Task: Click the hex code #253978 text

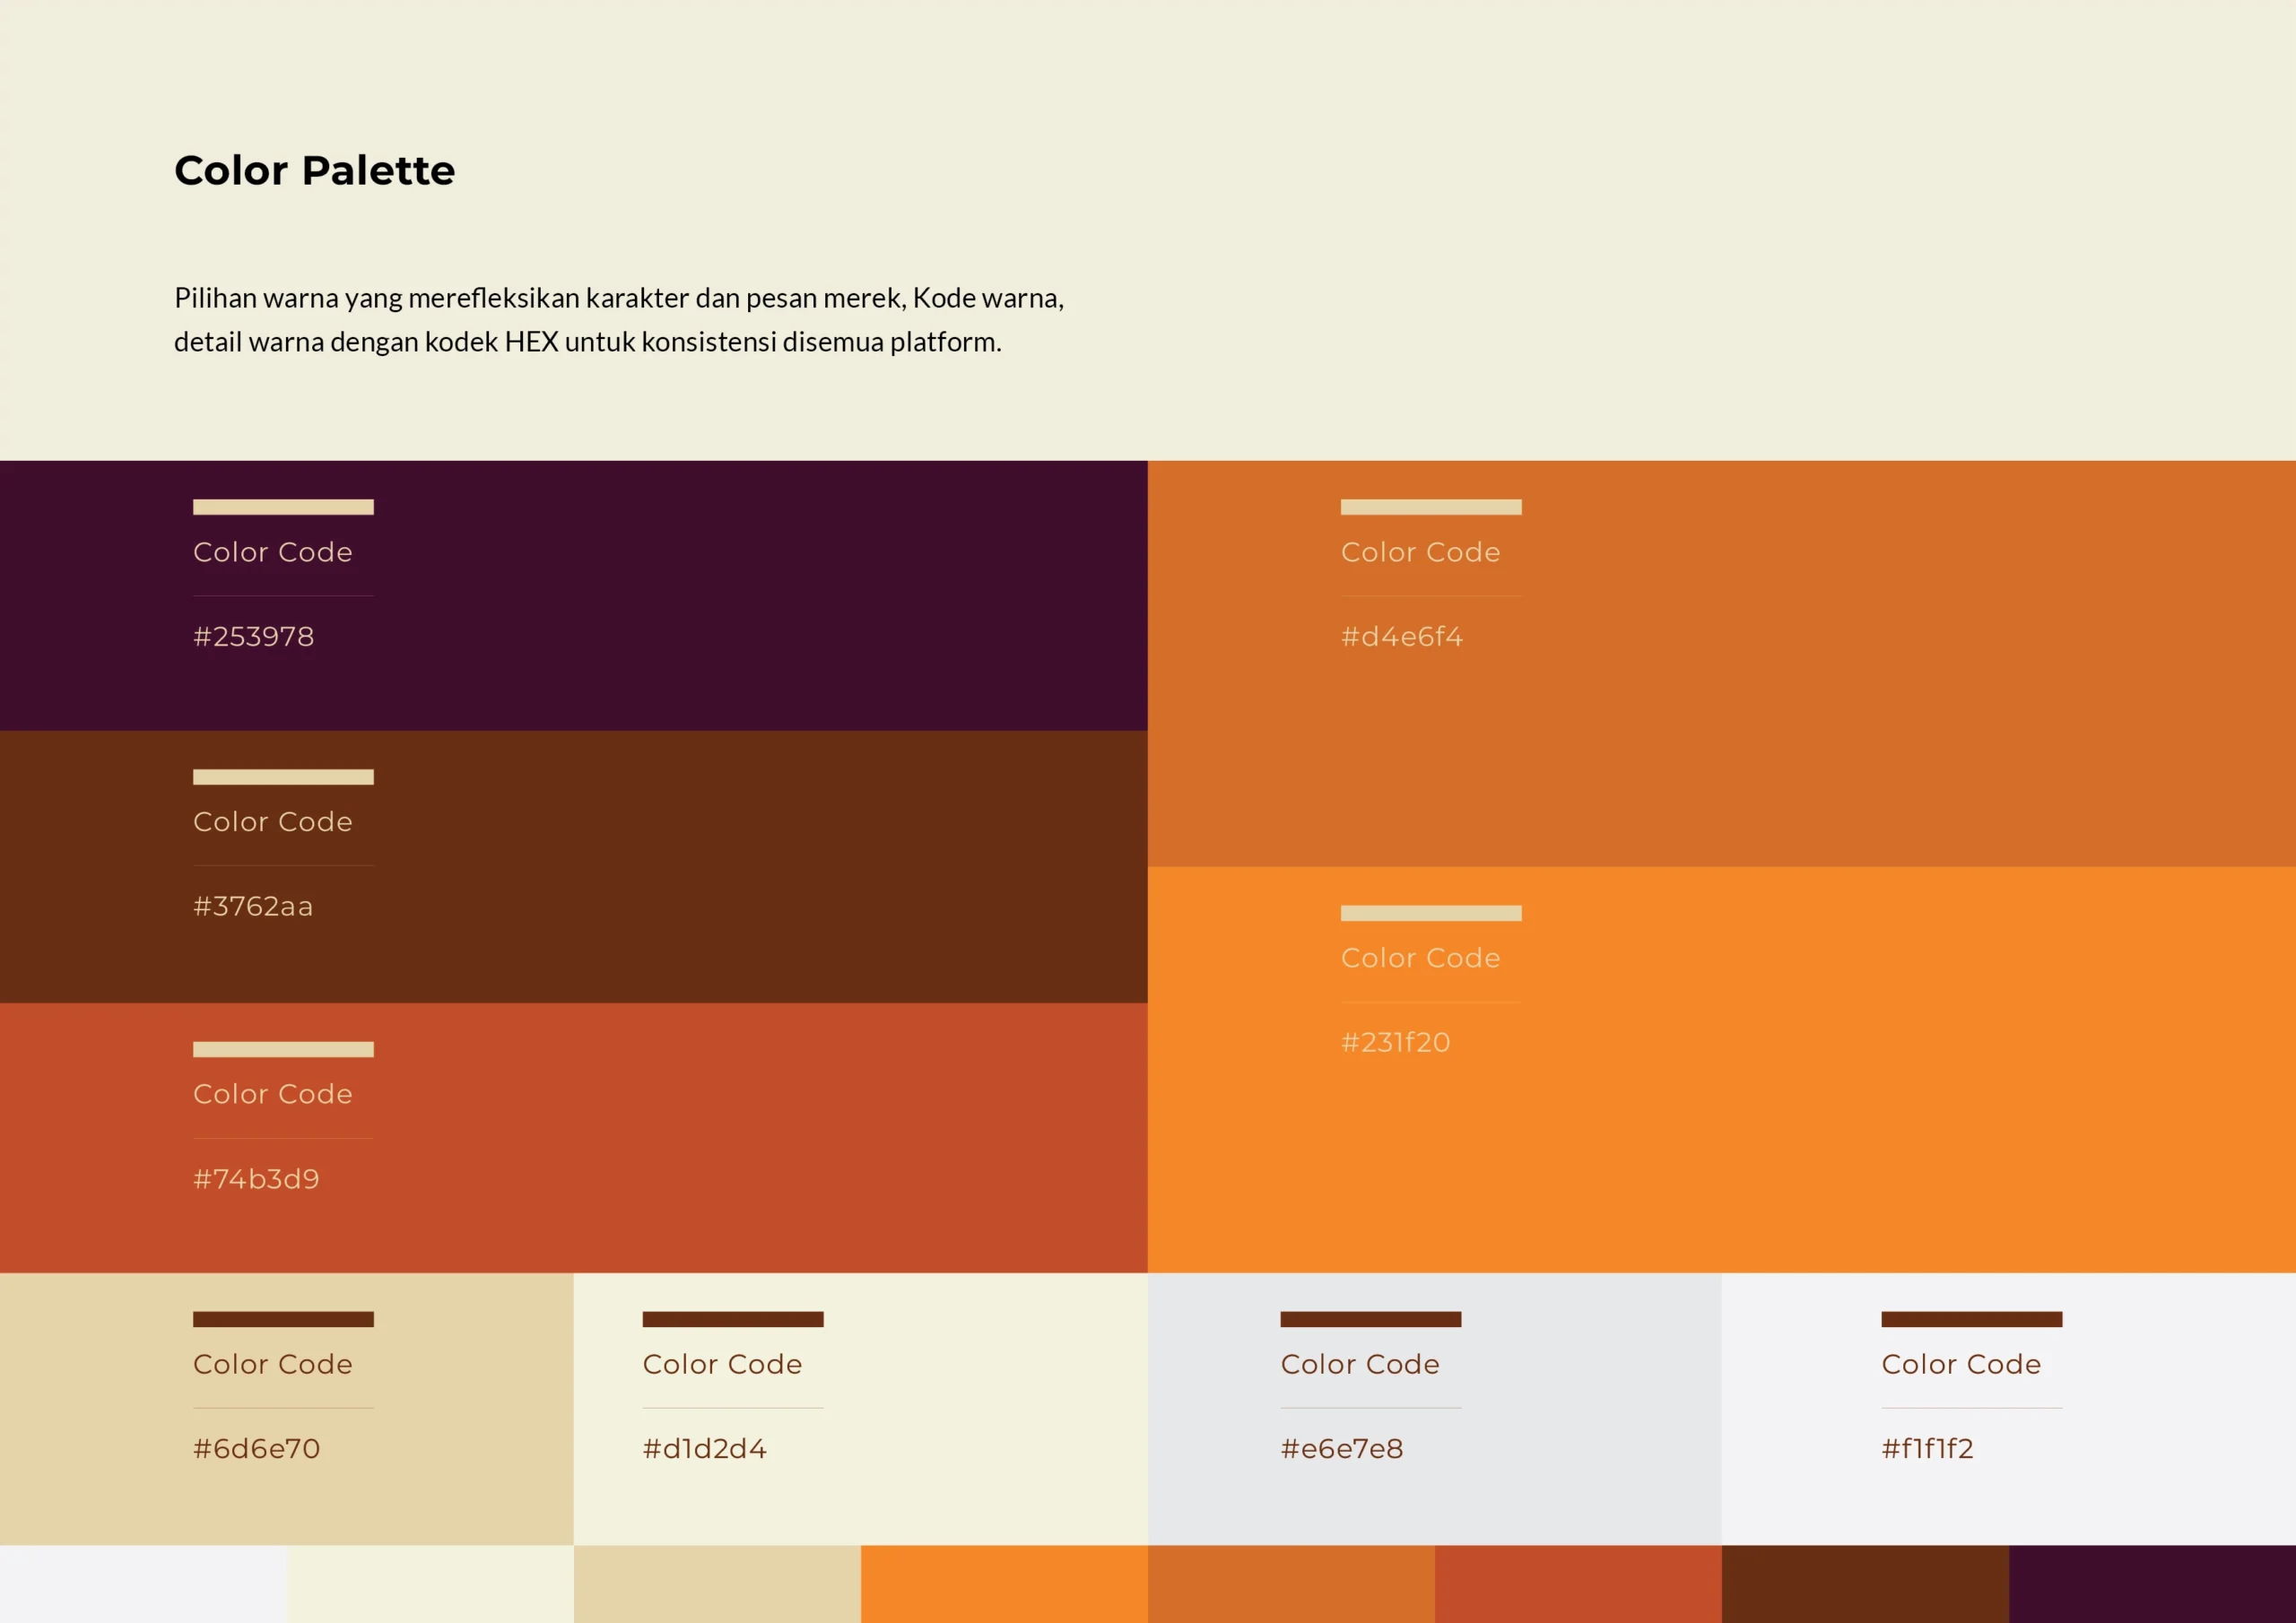Action: pos(253,637)
